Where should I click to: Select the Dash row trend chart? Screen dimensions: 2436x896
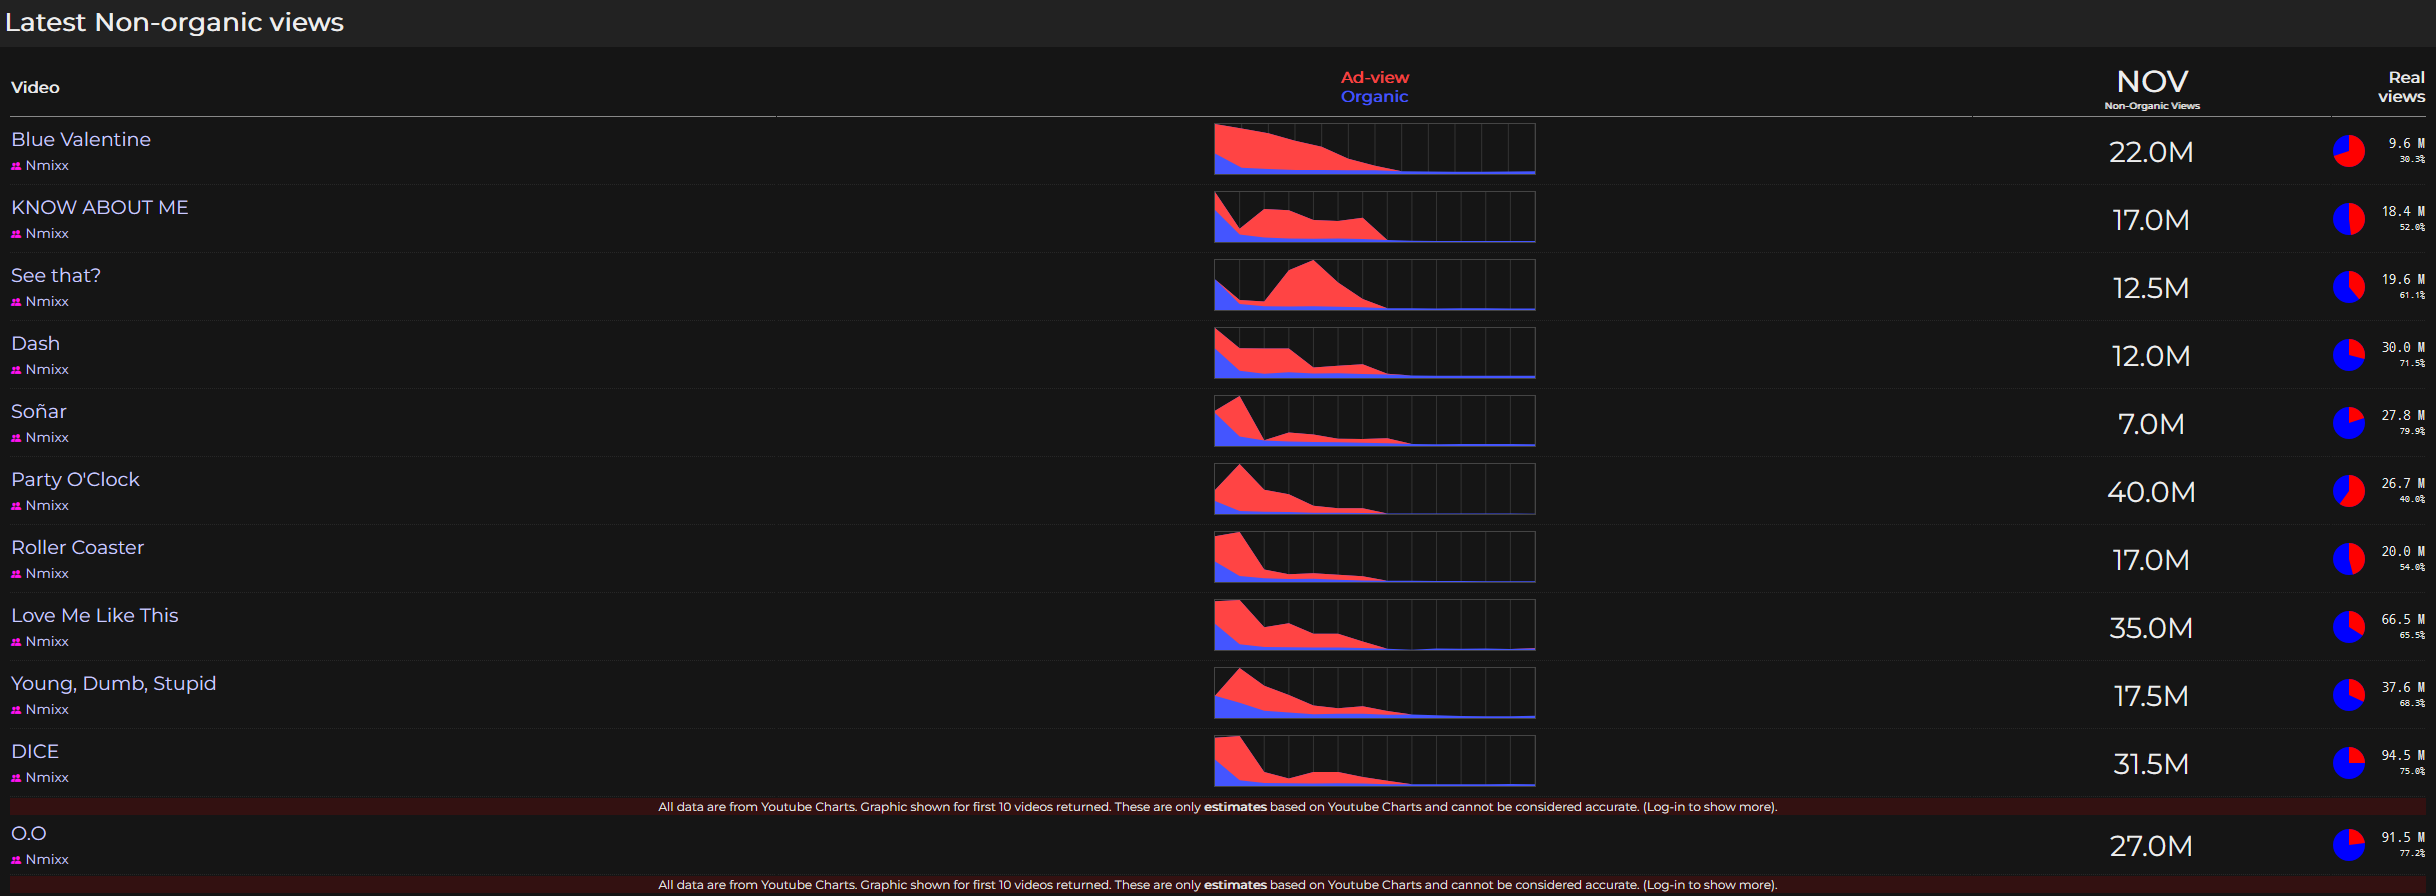click(x=1375, y=353)
